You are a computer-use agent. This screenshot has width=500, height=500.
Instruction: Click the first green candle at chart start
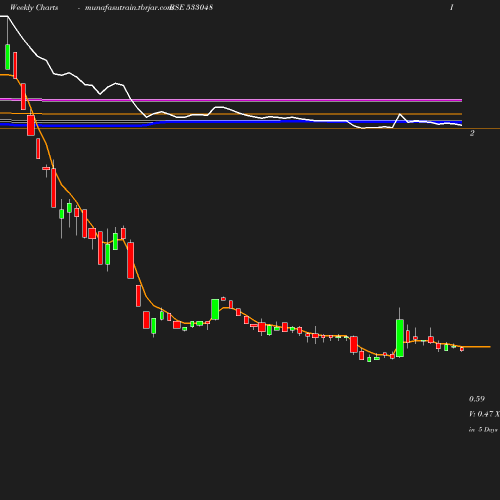(x=8, y=57)
